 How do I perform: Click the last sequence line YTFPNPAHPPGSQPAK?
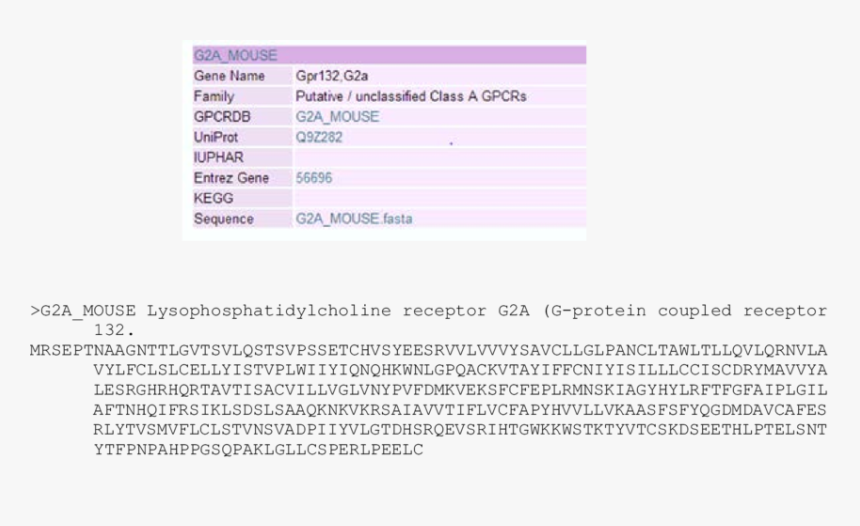click(258, 450)
